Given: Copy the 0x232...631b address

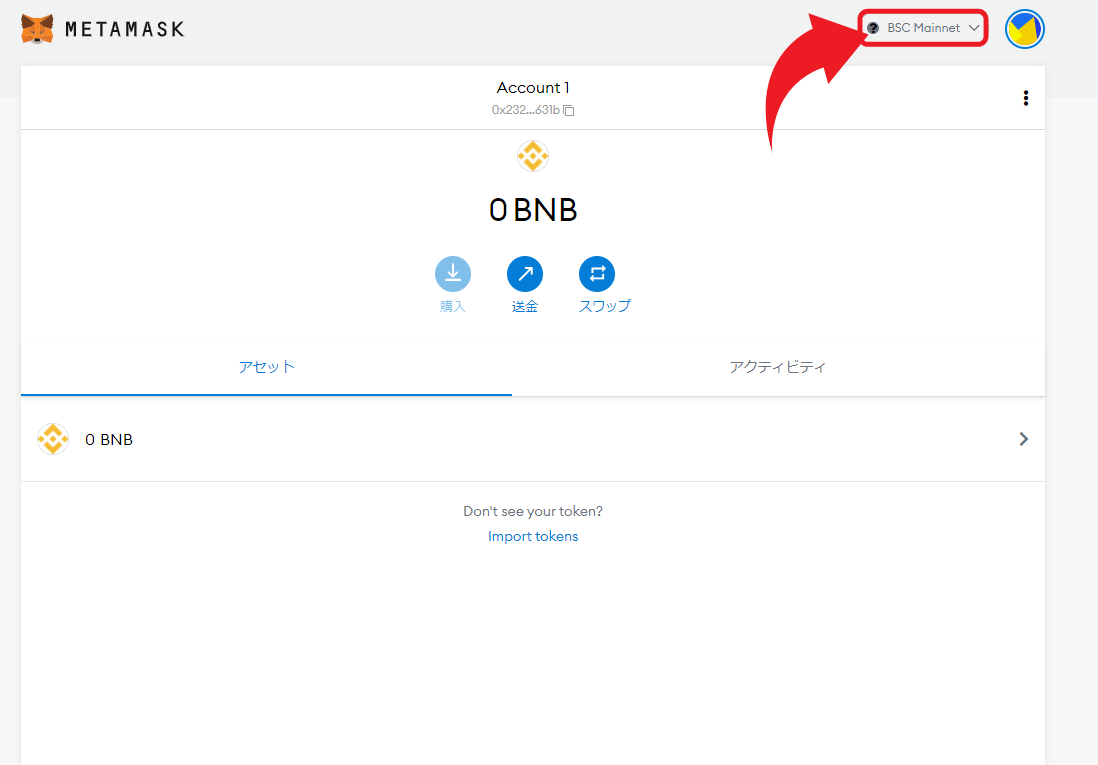Looking at the screenshot, I should pos(533,110).
